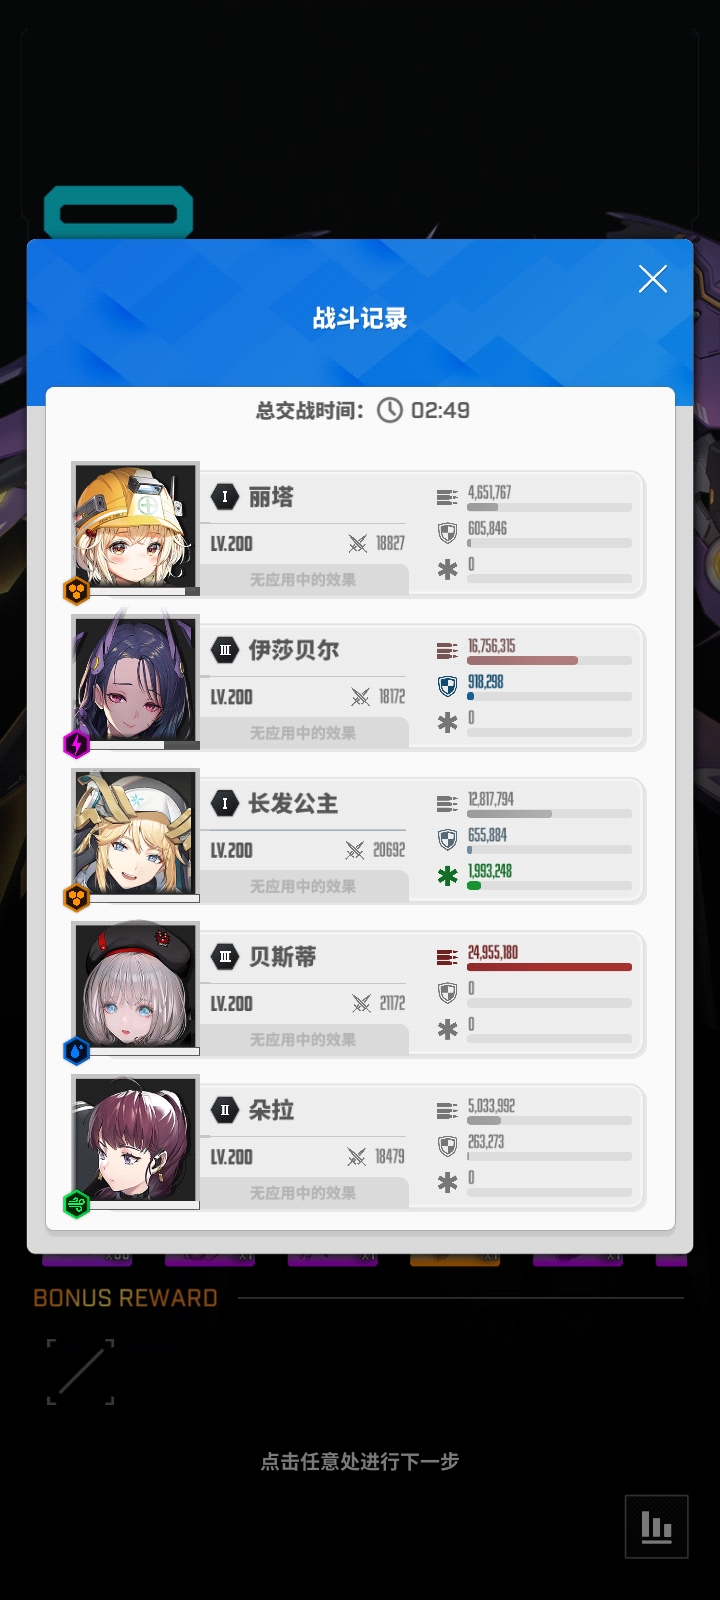The height and width of the screenshot is (1600, 720).
Task: Click the blue shield icon for 伊莎贝尔
Action: [448, 686]
